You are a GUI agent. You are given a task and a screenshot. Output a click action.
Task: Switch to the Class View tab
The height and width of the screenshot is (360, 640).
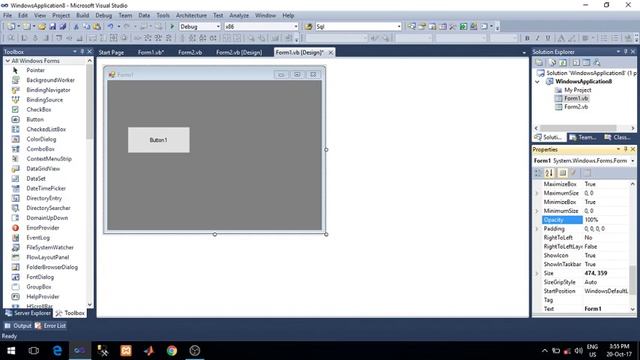[x=618, y=138]
